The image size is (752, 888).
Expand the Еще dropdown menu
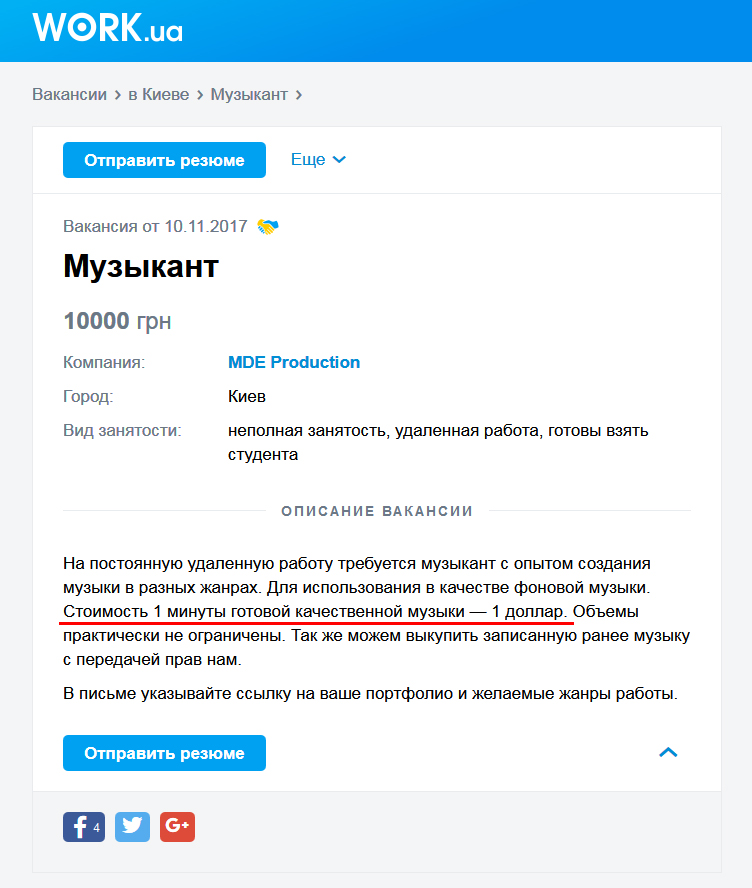click(318, 160)
